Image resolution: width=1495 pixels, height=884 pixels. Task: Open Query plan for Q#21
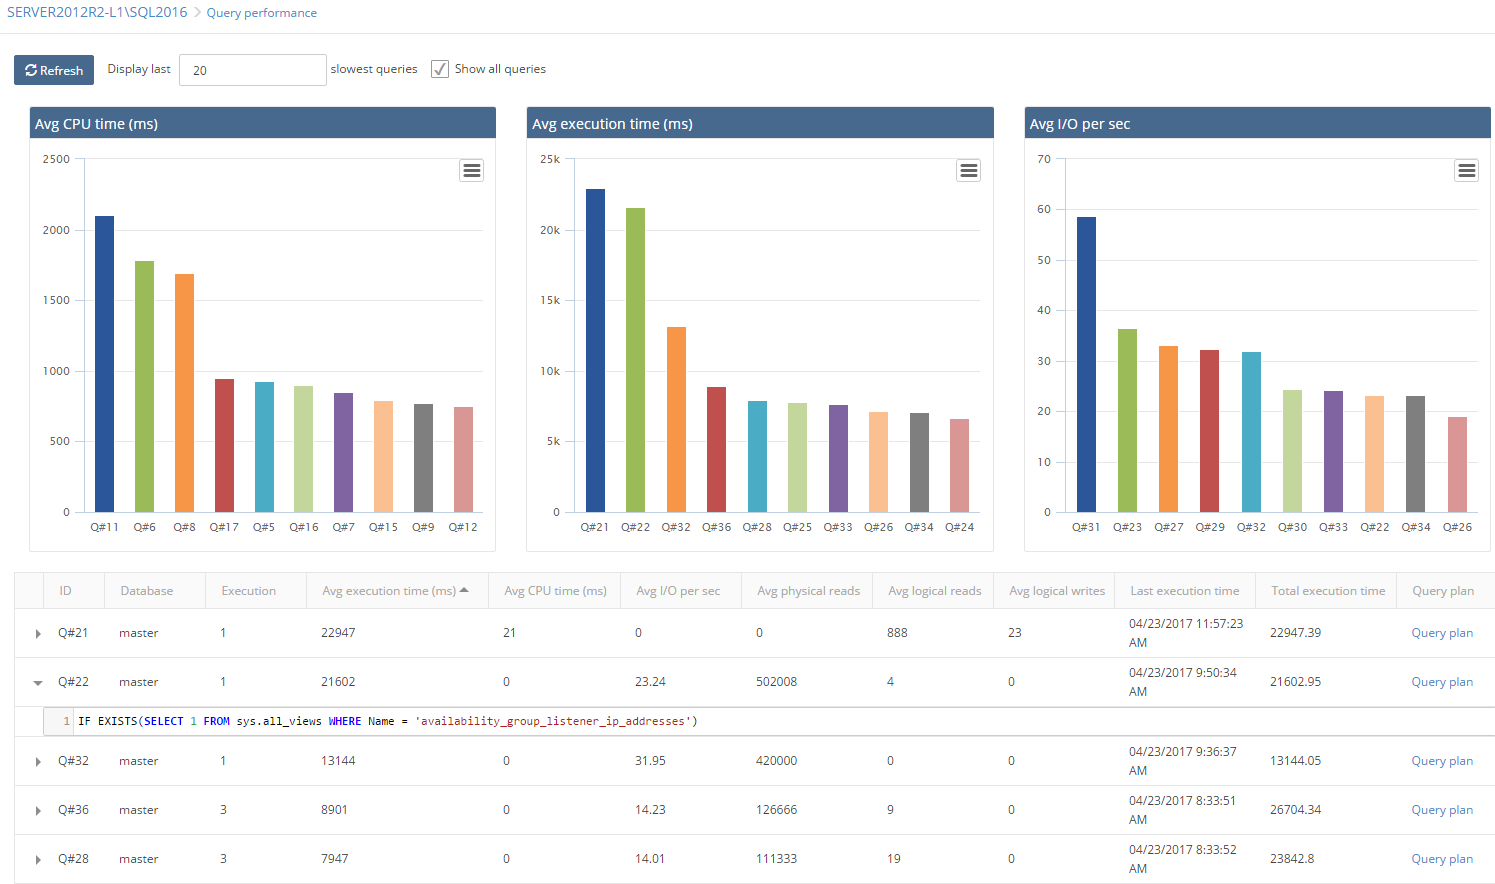[x=1442, y=632]
